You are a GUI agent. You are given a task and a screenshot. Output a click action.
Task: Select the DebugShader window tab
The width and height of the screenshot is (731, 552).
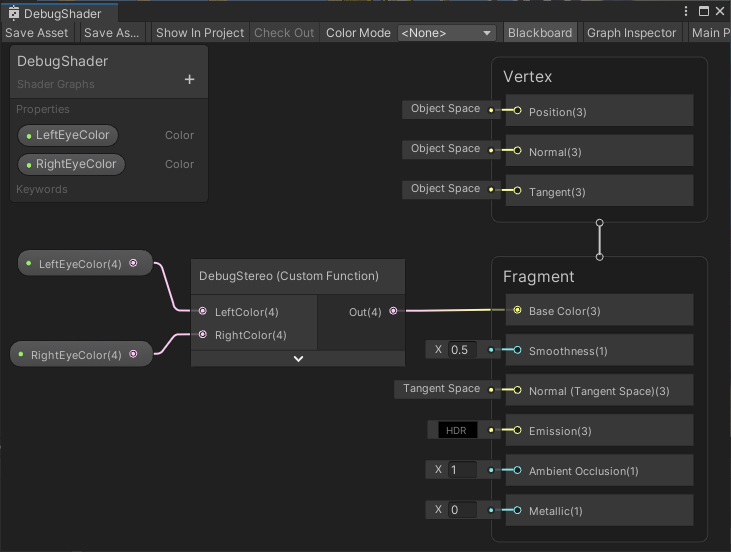(x=62, y=14)
